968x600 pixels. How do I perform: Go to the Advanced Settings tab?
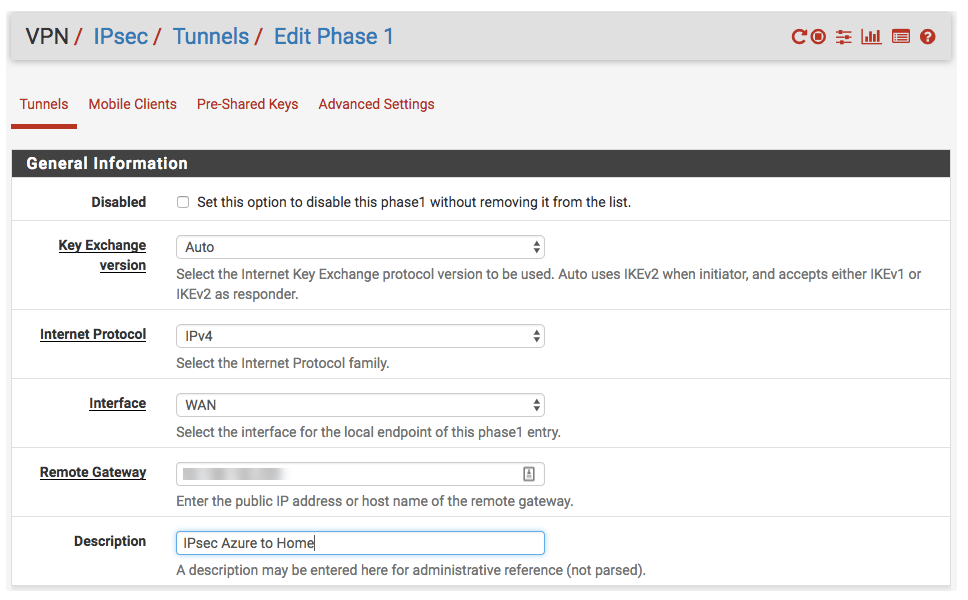tap(376, 104)
